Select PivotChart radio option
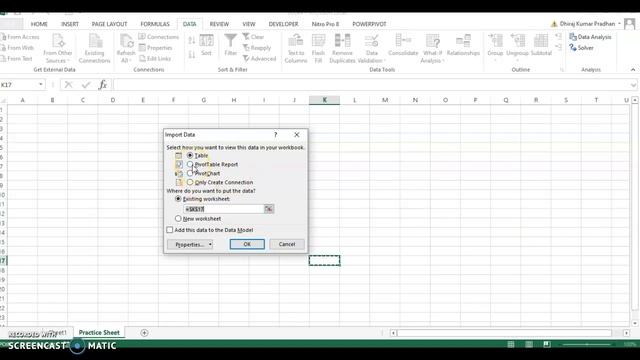This screenshot has height=360, width=640. pyautogui.click(x=190, y=173)
